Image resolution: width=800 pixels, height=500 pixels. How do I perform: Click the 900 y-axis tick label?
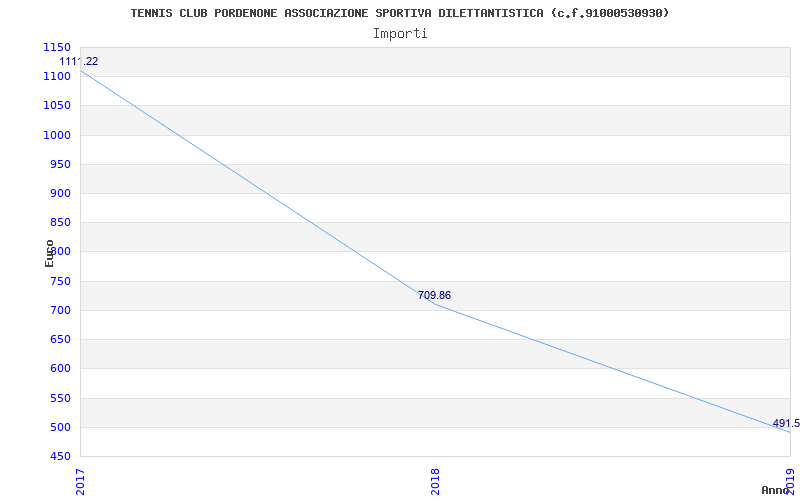60,193
